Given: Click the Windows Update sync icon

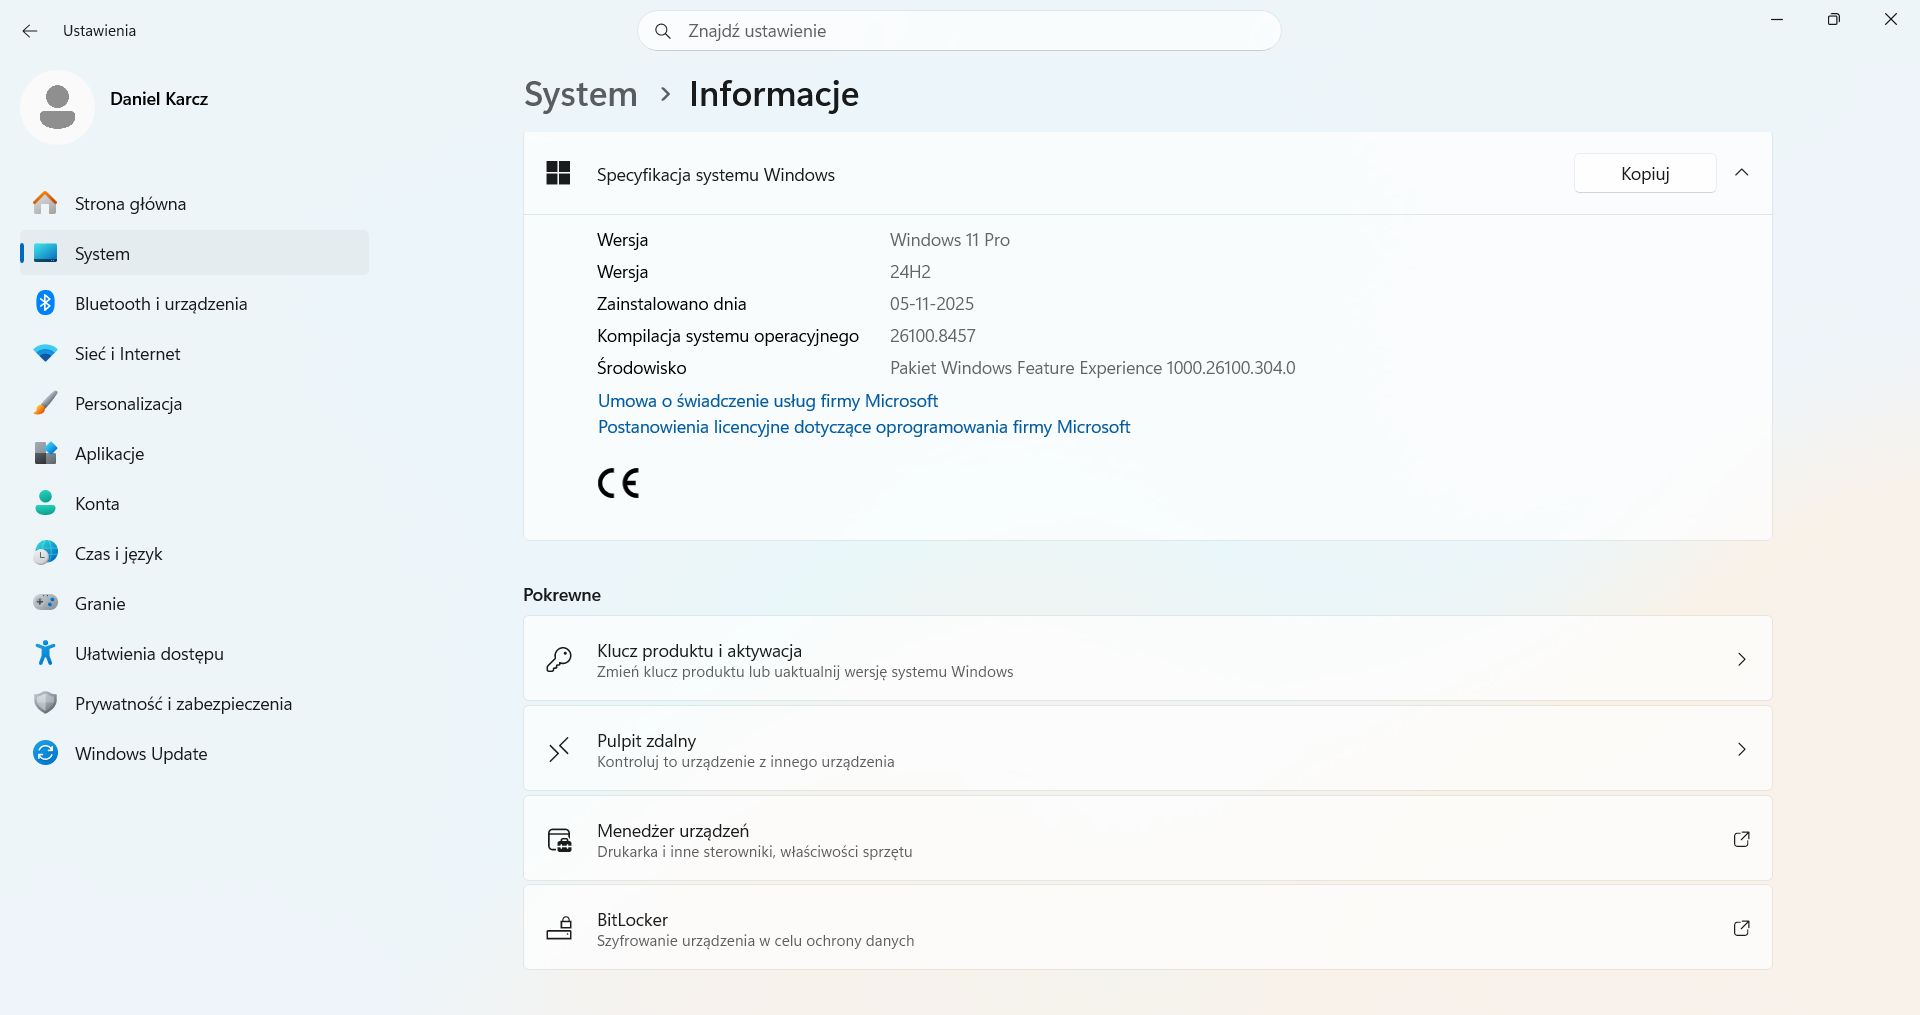Looking at the screenshot, I should pyautogui.click(x=45, y=753).
